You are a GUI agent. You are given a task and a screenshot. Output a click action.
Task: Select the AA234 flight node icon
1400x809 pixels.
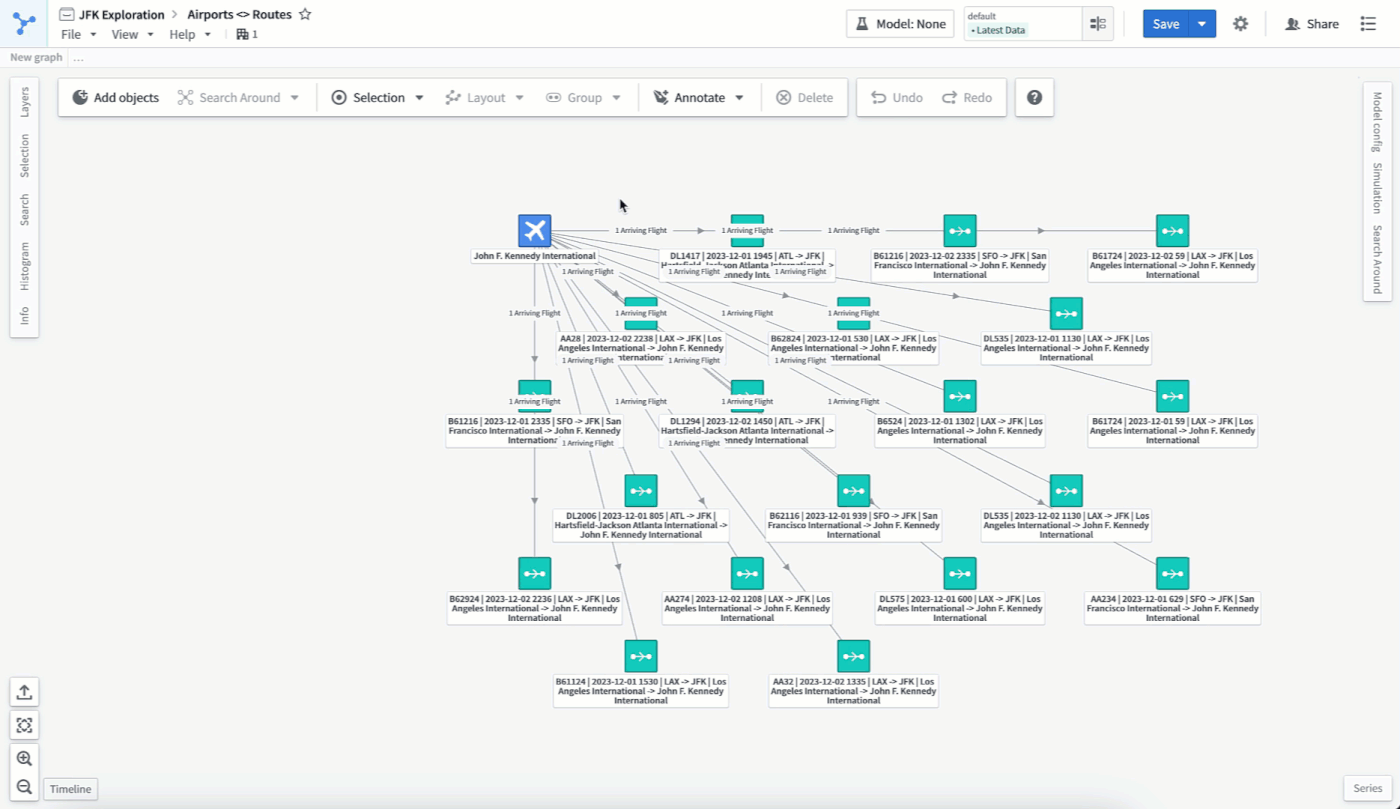(x=1173, y=574)
